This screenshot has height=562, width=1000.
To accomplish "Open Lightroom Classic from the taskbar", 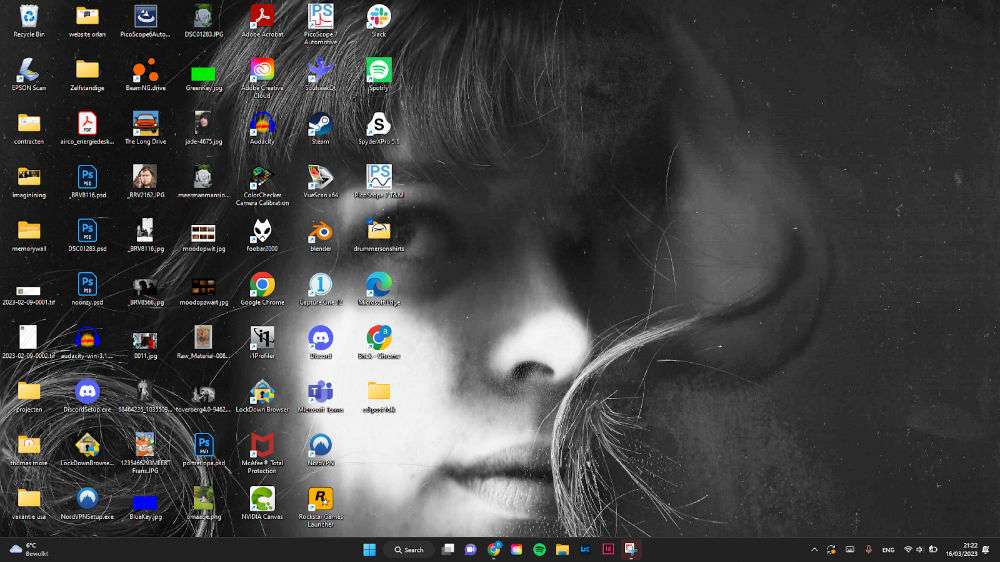I will point(585,549).
